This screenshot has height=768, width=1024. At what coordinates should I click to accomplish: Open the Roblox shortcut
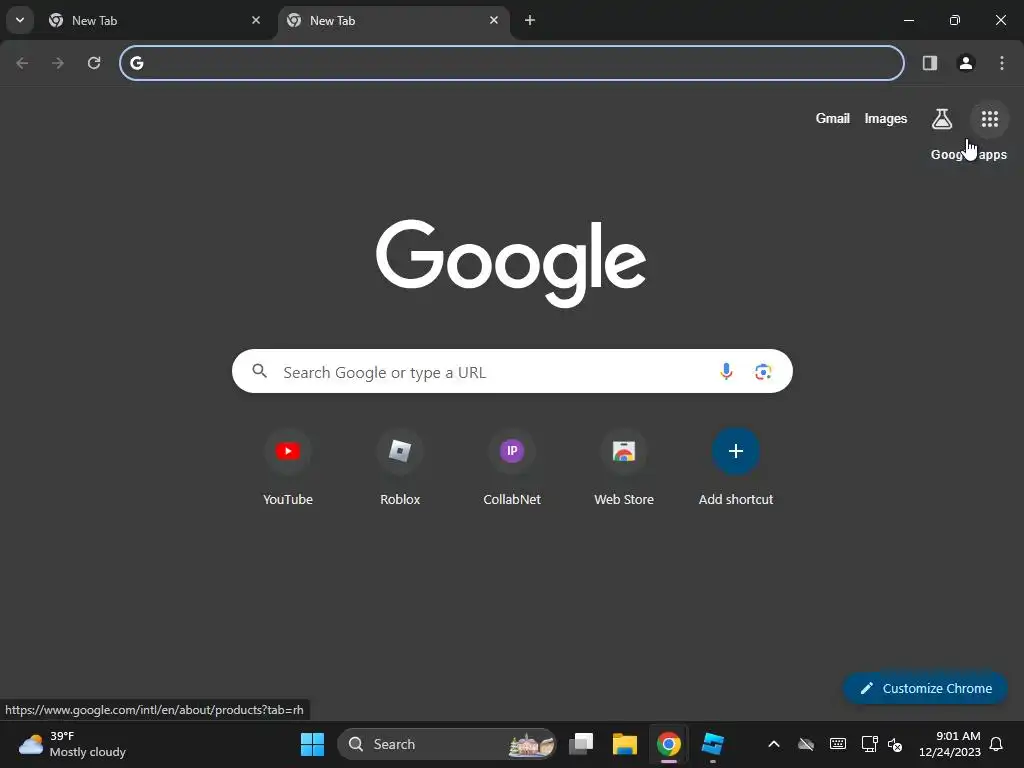pos(400,468)
